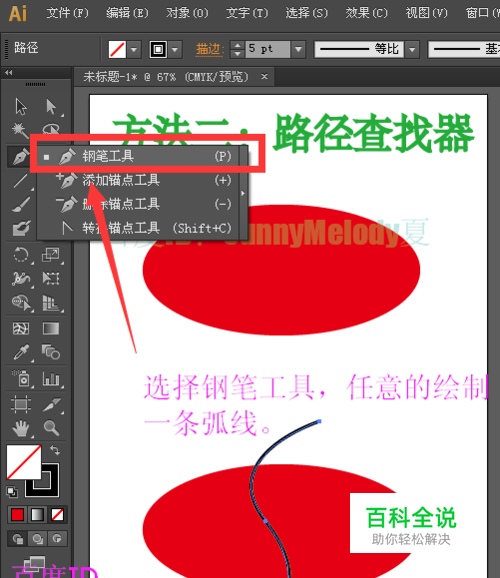Open the 文件(F) menu
The height and width of the screenshot is (578, 500).
pyautogui.click(x=67, y=13)
